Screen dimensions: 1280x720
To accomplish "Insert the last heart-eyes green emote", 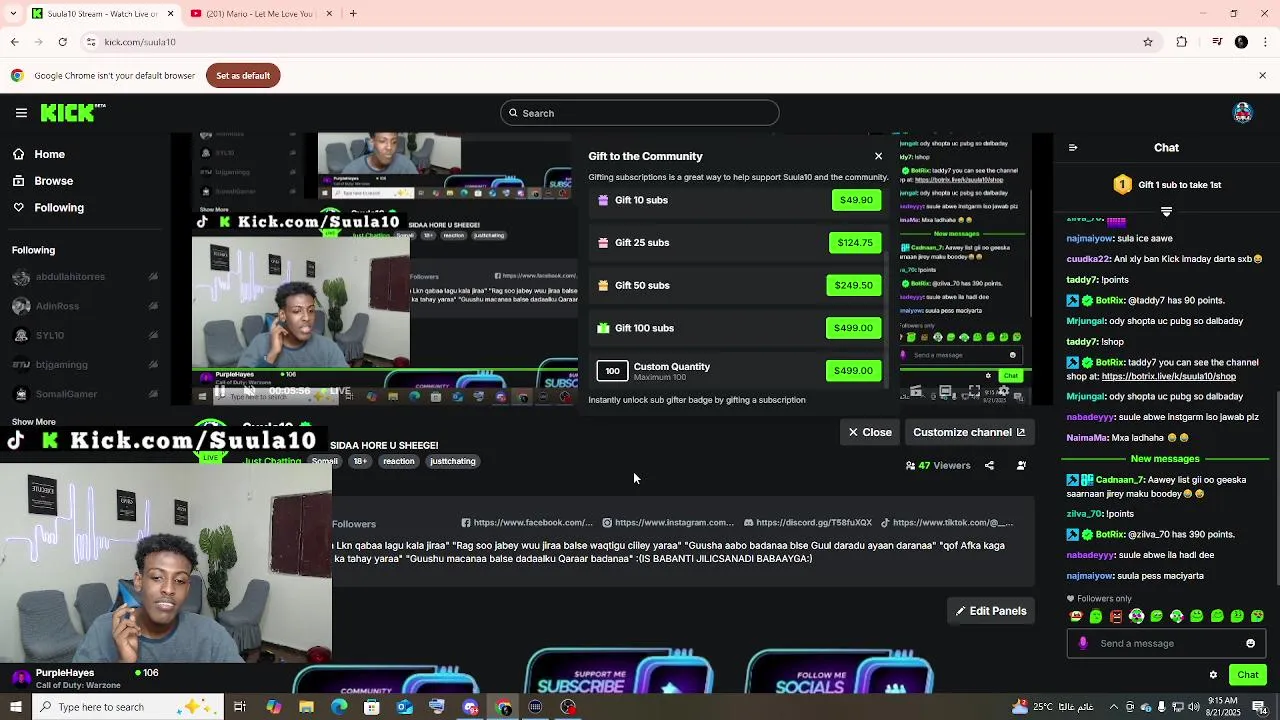I will tap(1257, 616).
